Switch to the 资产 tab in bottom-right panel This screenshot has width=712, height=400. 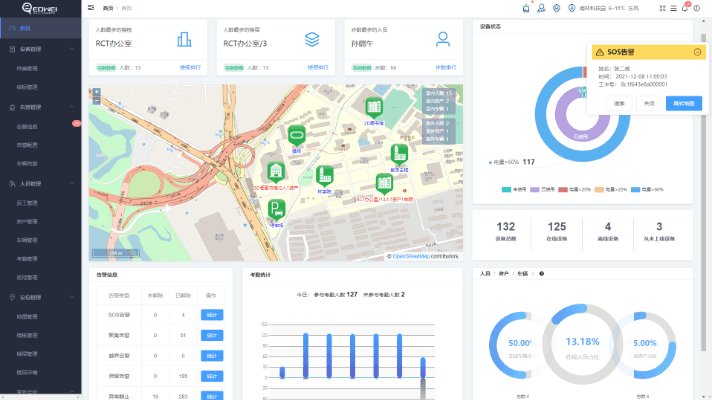pos(504,274)
